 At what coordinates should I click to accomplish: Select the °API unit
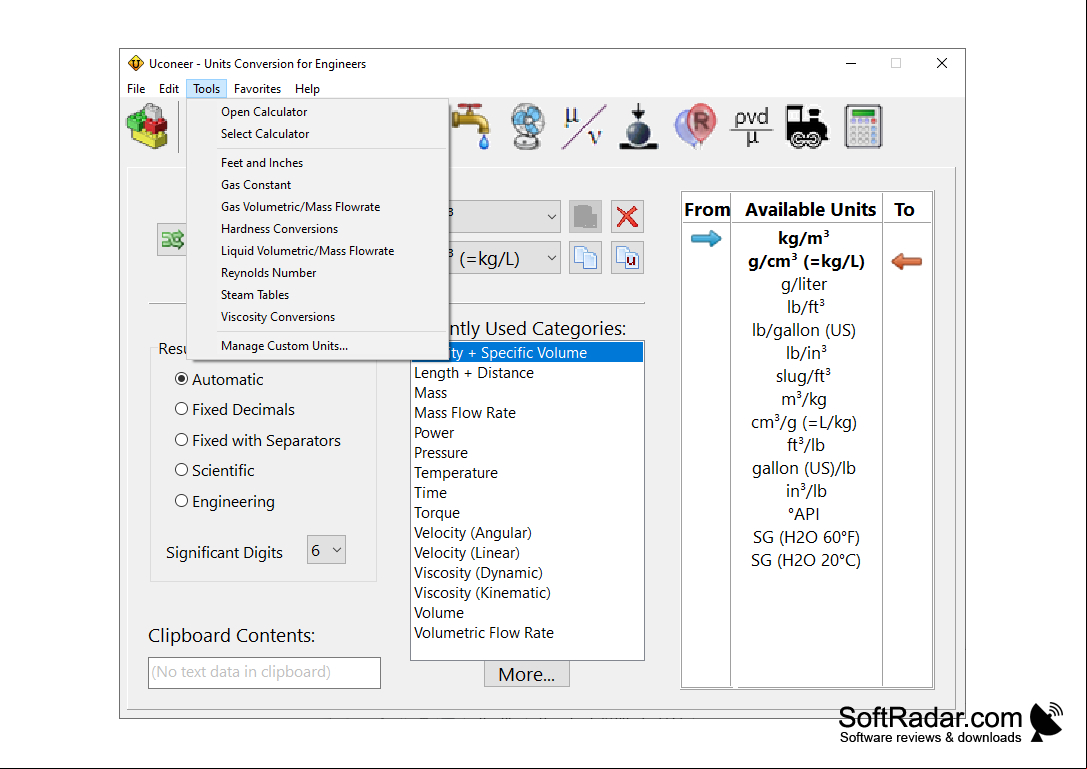tap(804, 514)
